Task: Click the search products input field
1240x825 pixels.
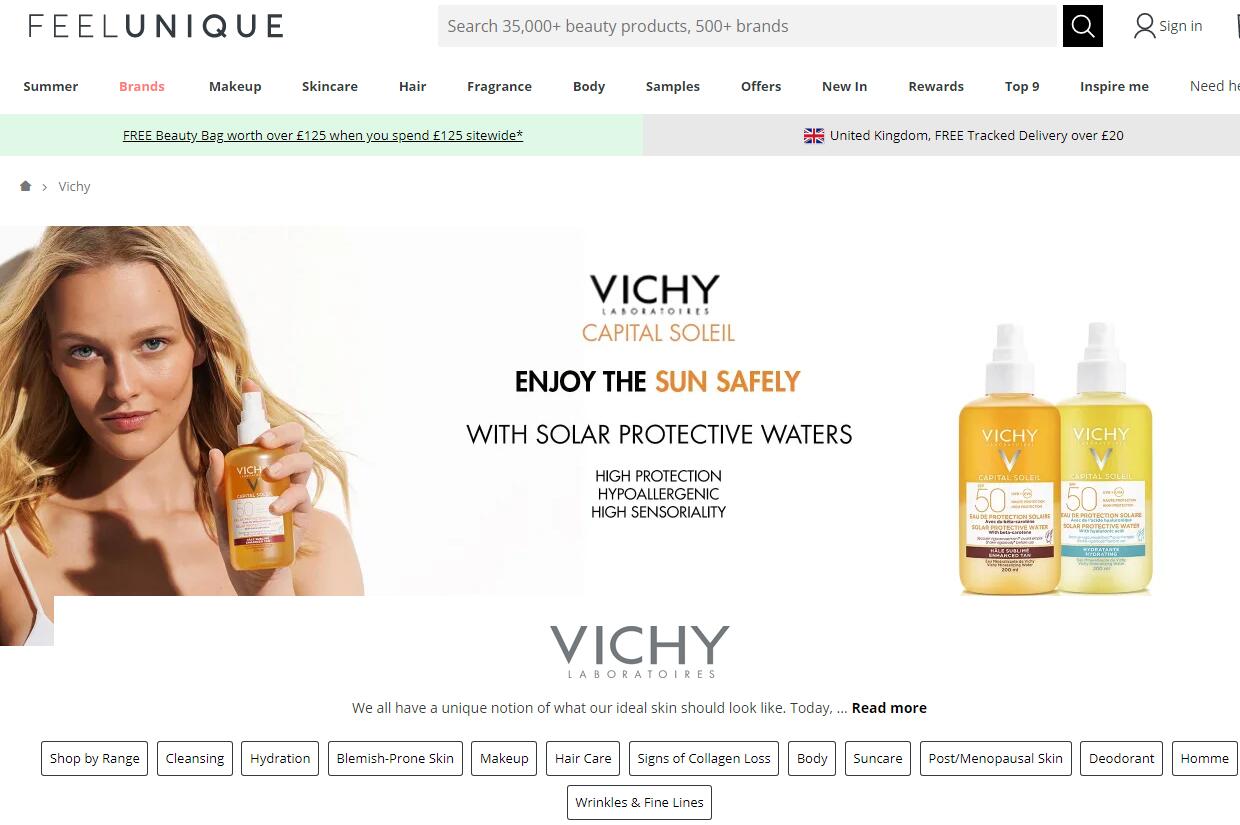Action: 749,26
